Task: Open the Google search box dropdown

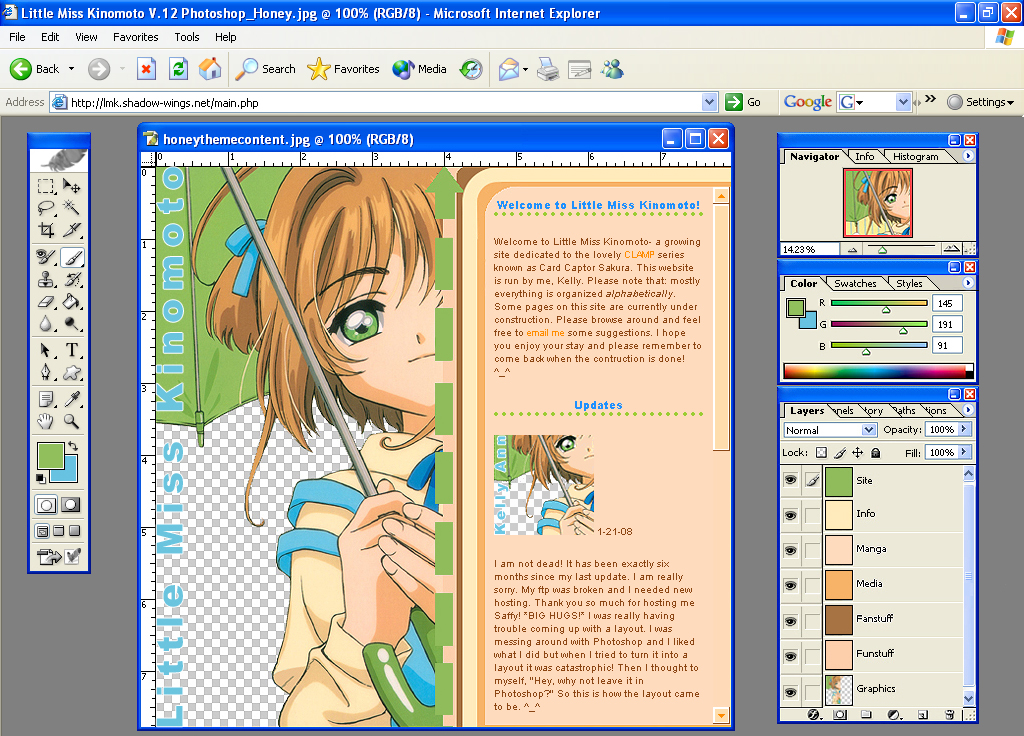Action: click(903, 102)
